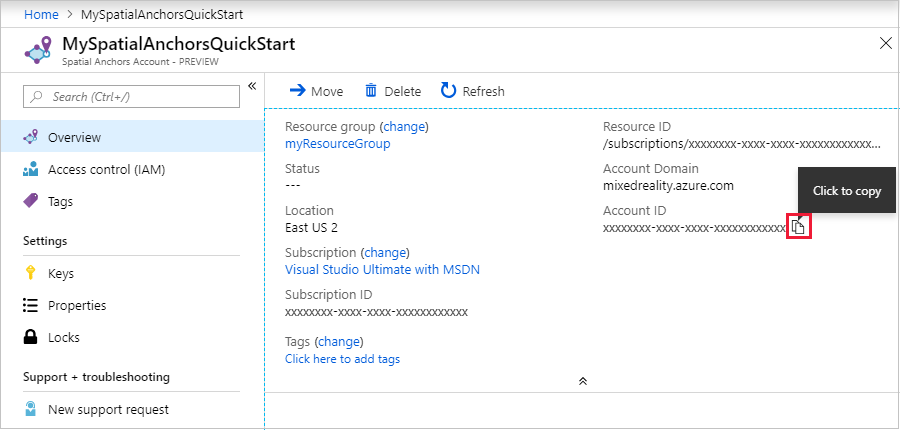
Task: Click the Keys key icon in sidebar
Action: click(31, 273)
